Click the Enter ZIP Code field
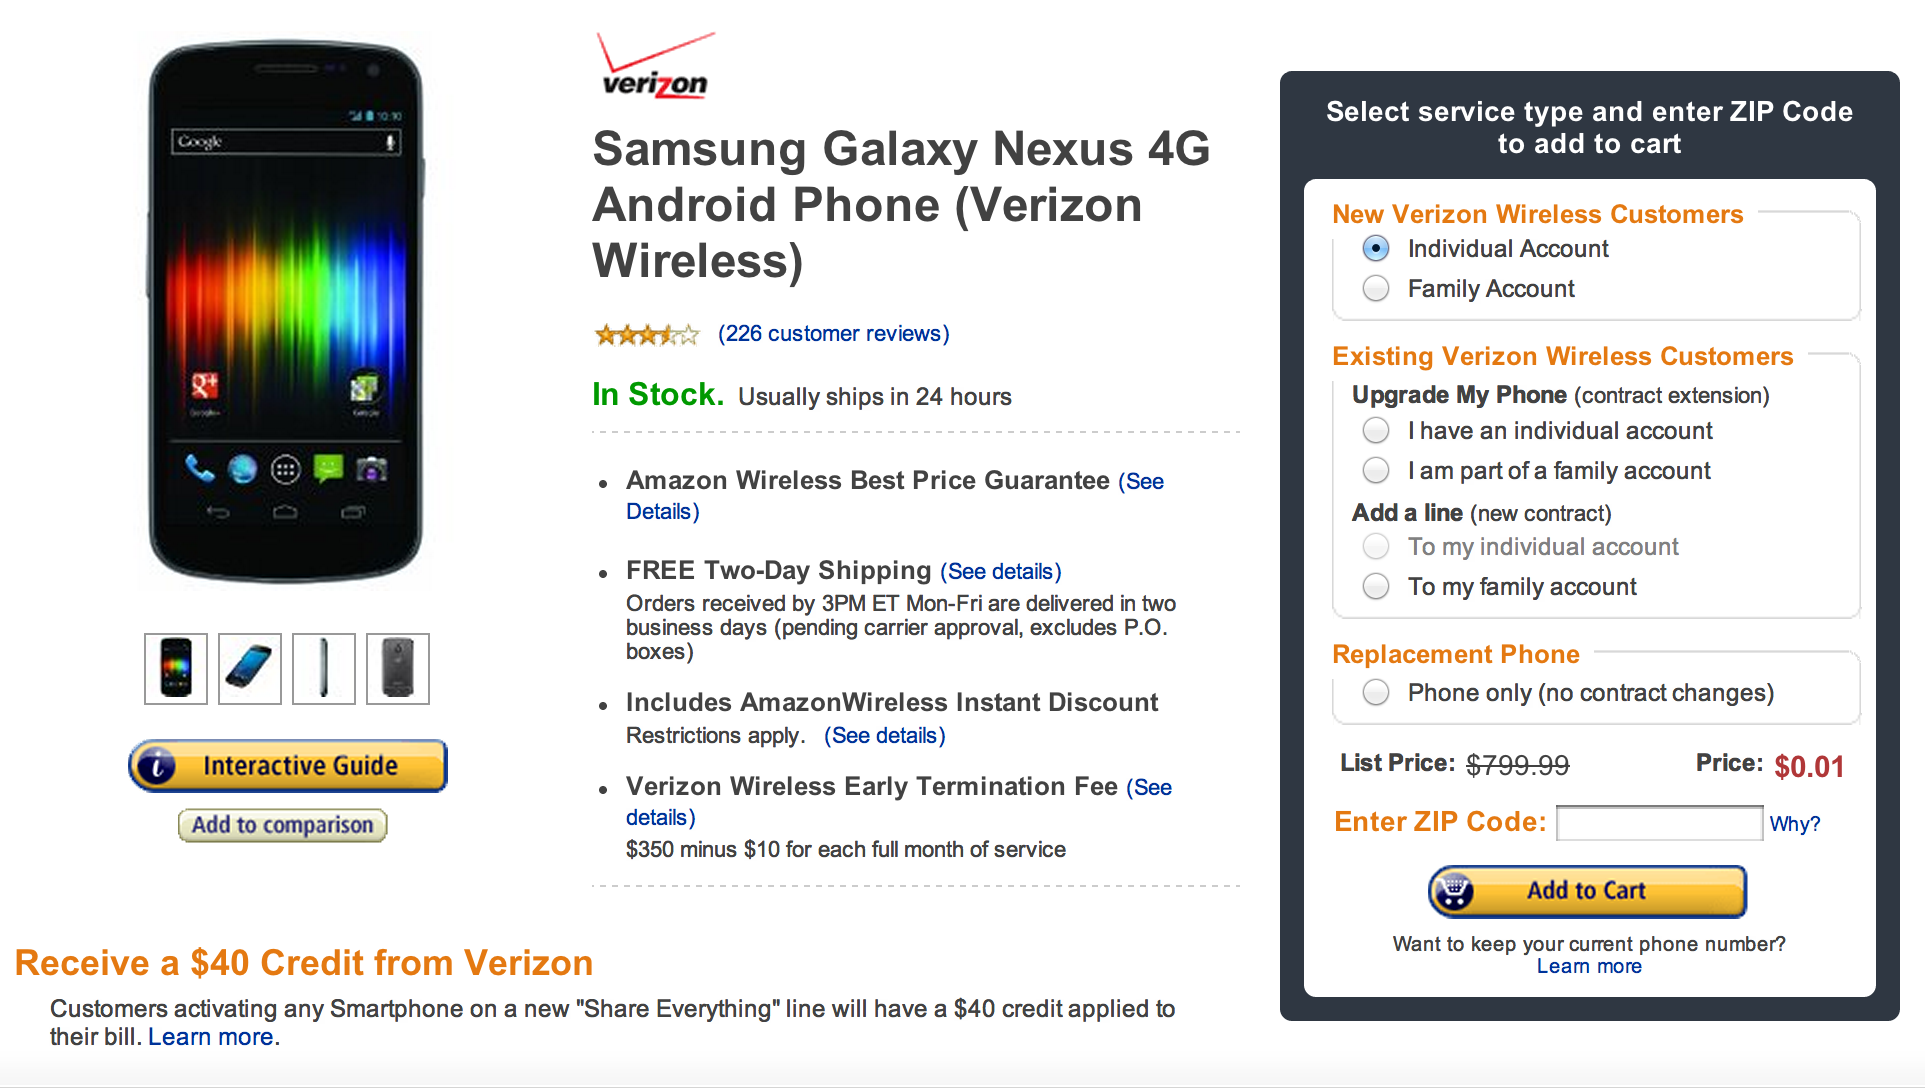This screenshot has width=1925, height=1088. (1659, 824)
